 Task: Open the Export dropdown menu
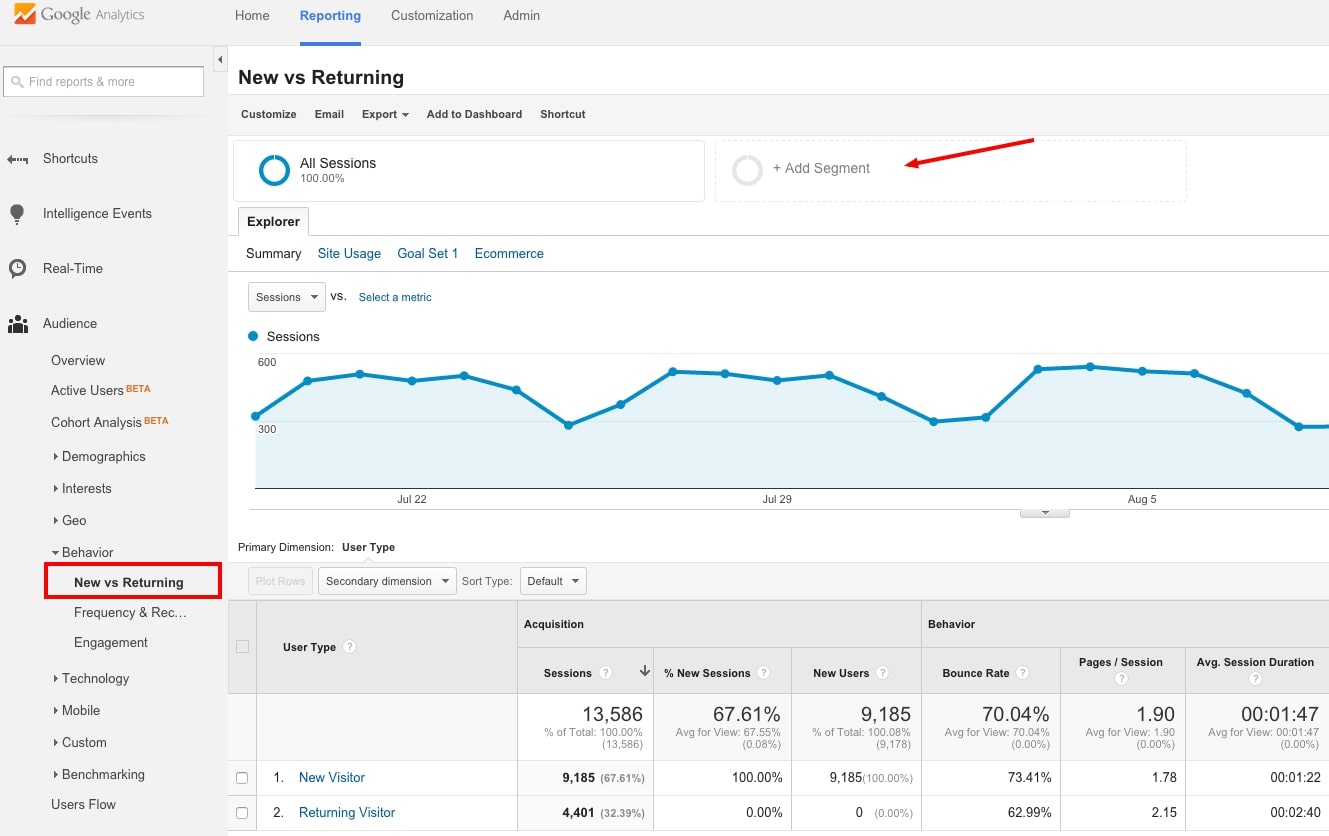click(385, 114)
